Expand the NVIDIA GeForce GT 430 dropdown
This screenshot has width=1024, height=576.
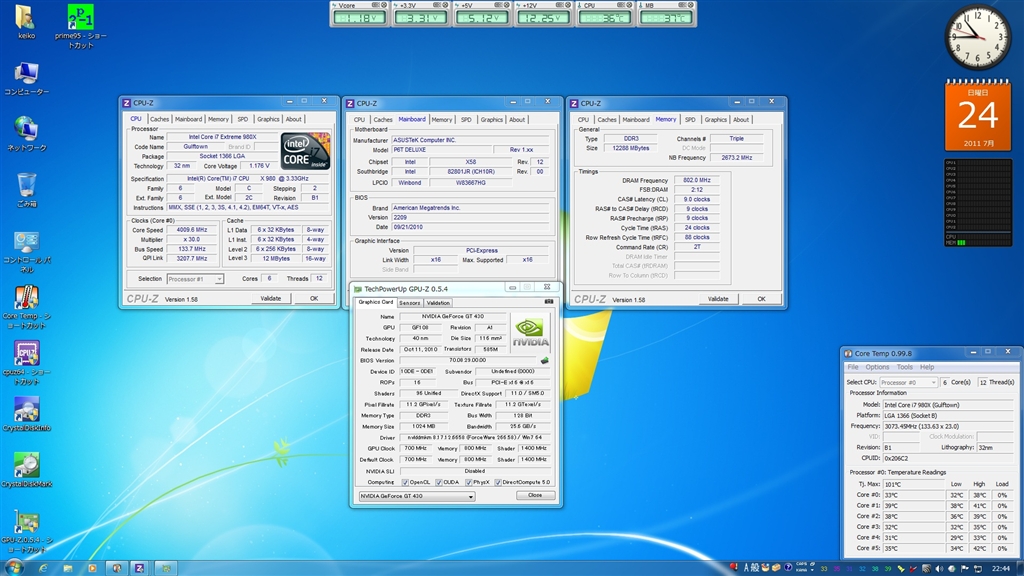[416, 495]
